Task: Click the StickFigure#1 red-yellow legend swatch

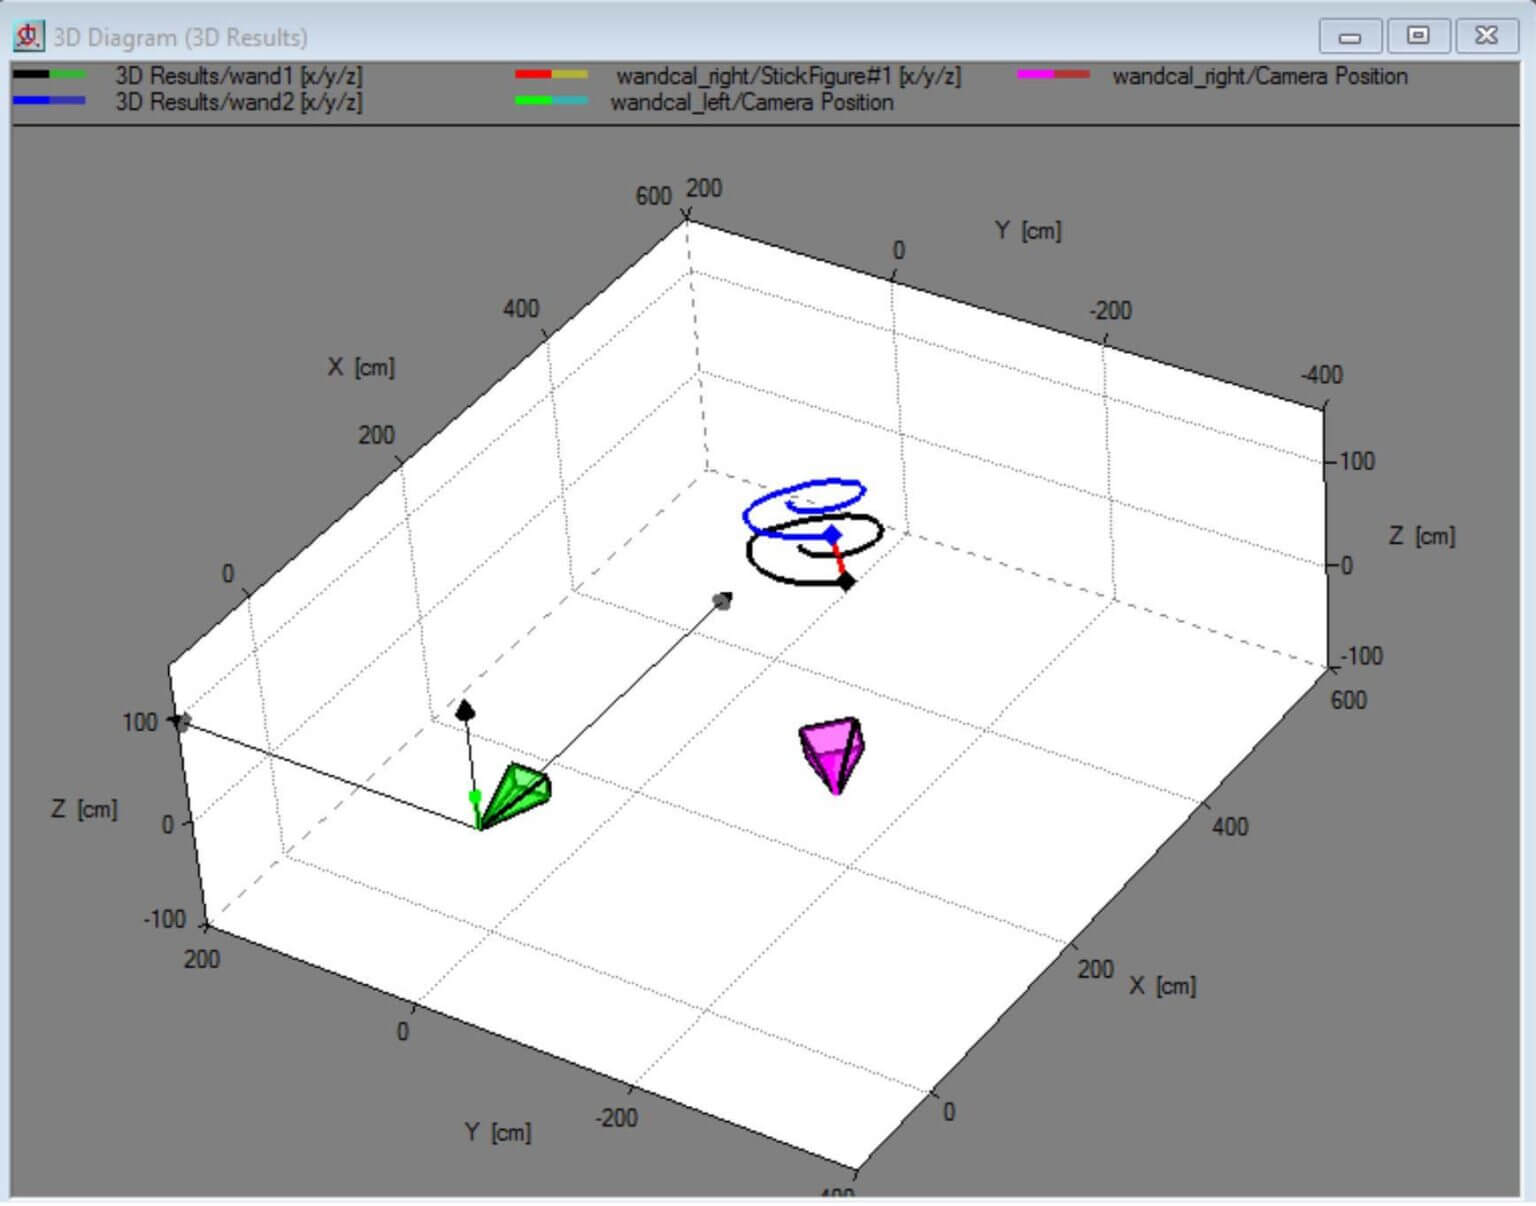Action: (551, 75)
